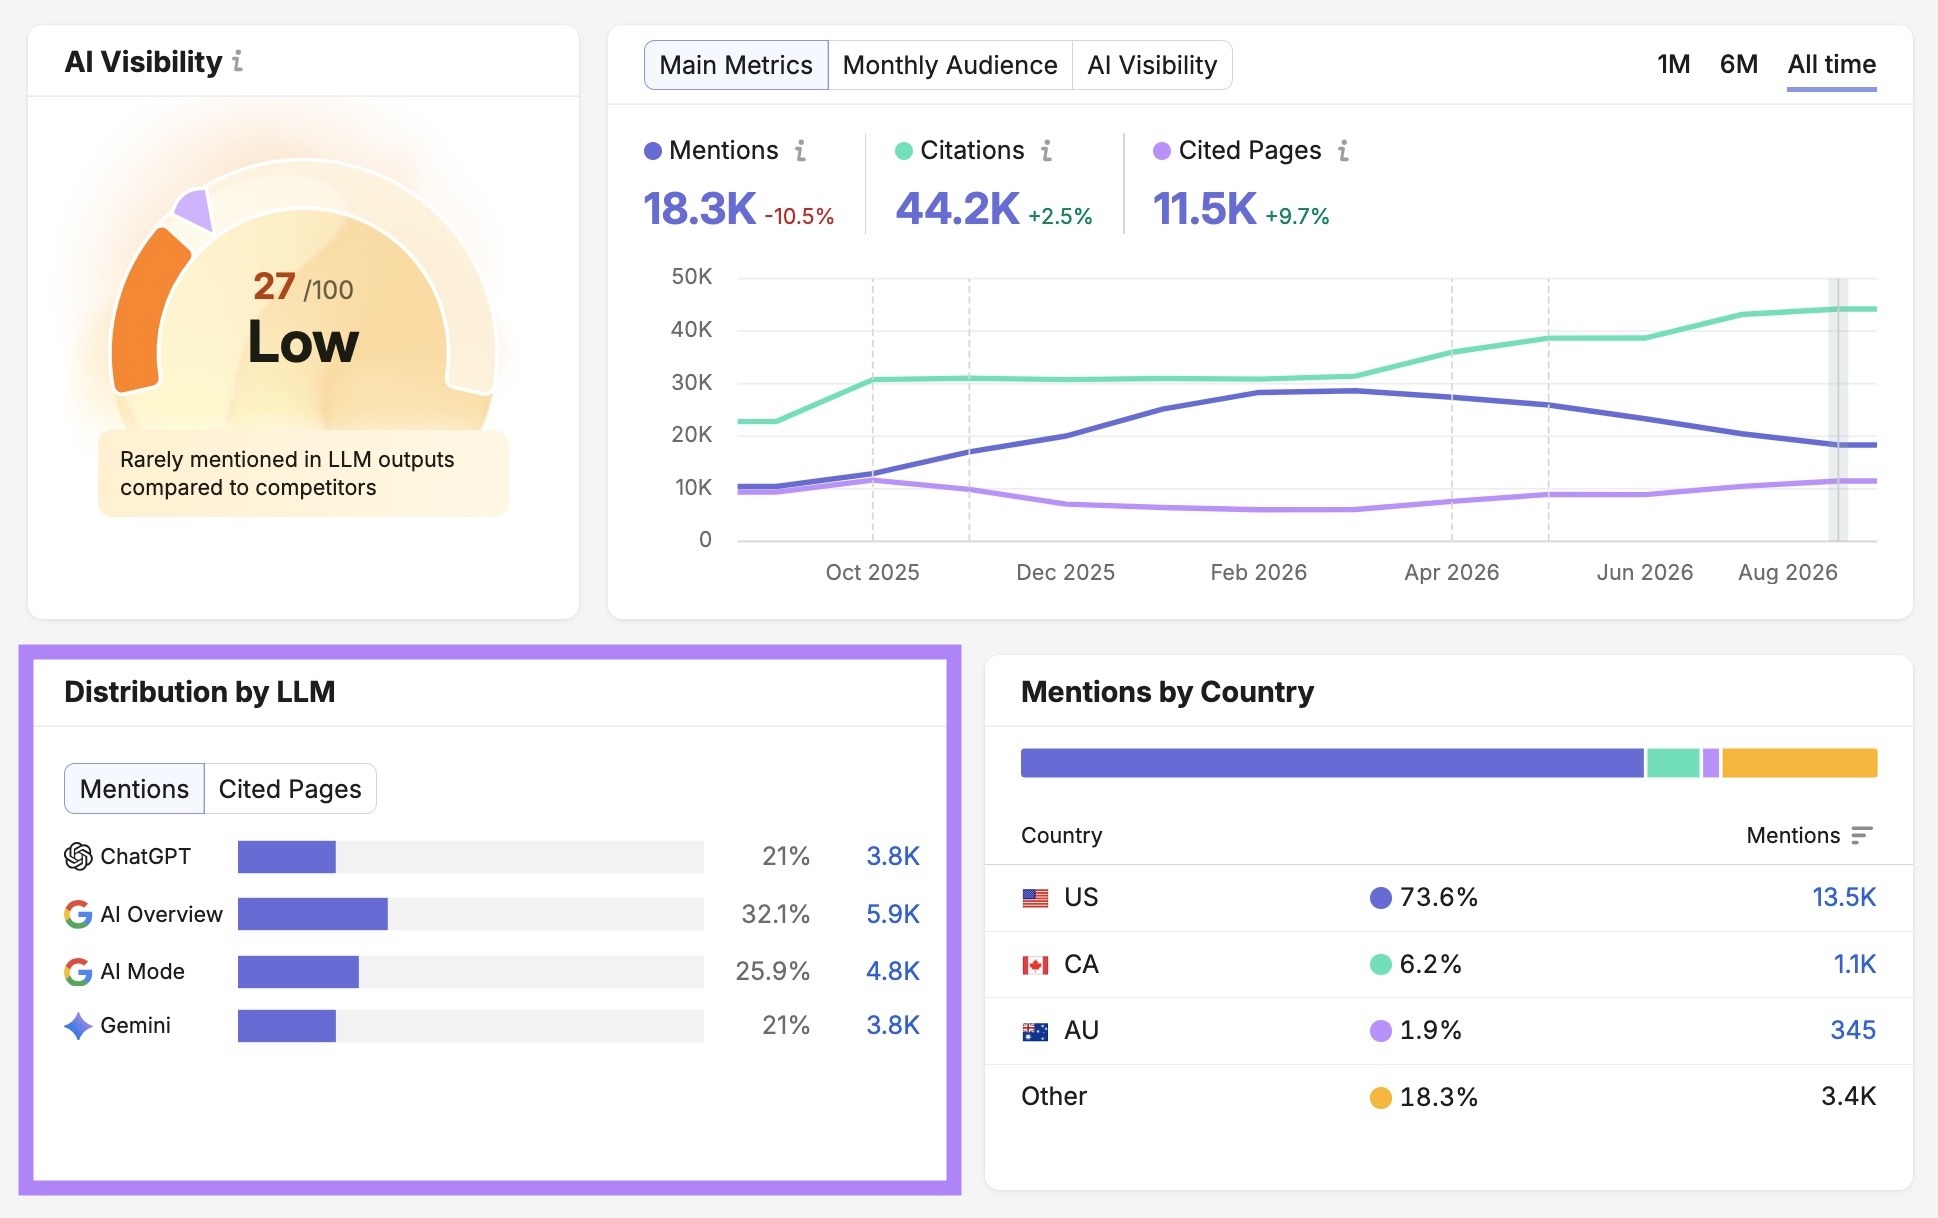This screenshot has width=1938, height=1218.
Task: Toggle the Citations series legend dot
Action: tap(904, 151)
